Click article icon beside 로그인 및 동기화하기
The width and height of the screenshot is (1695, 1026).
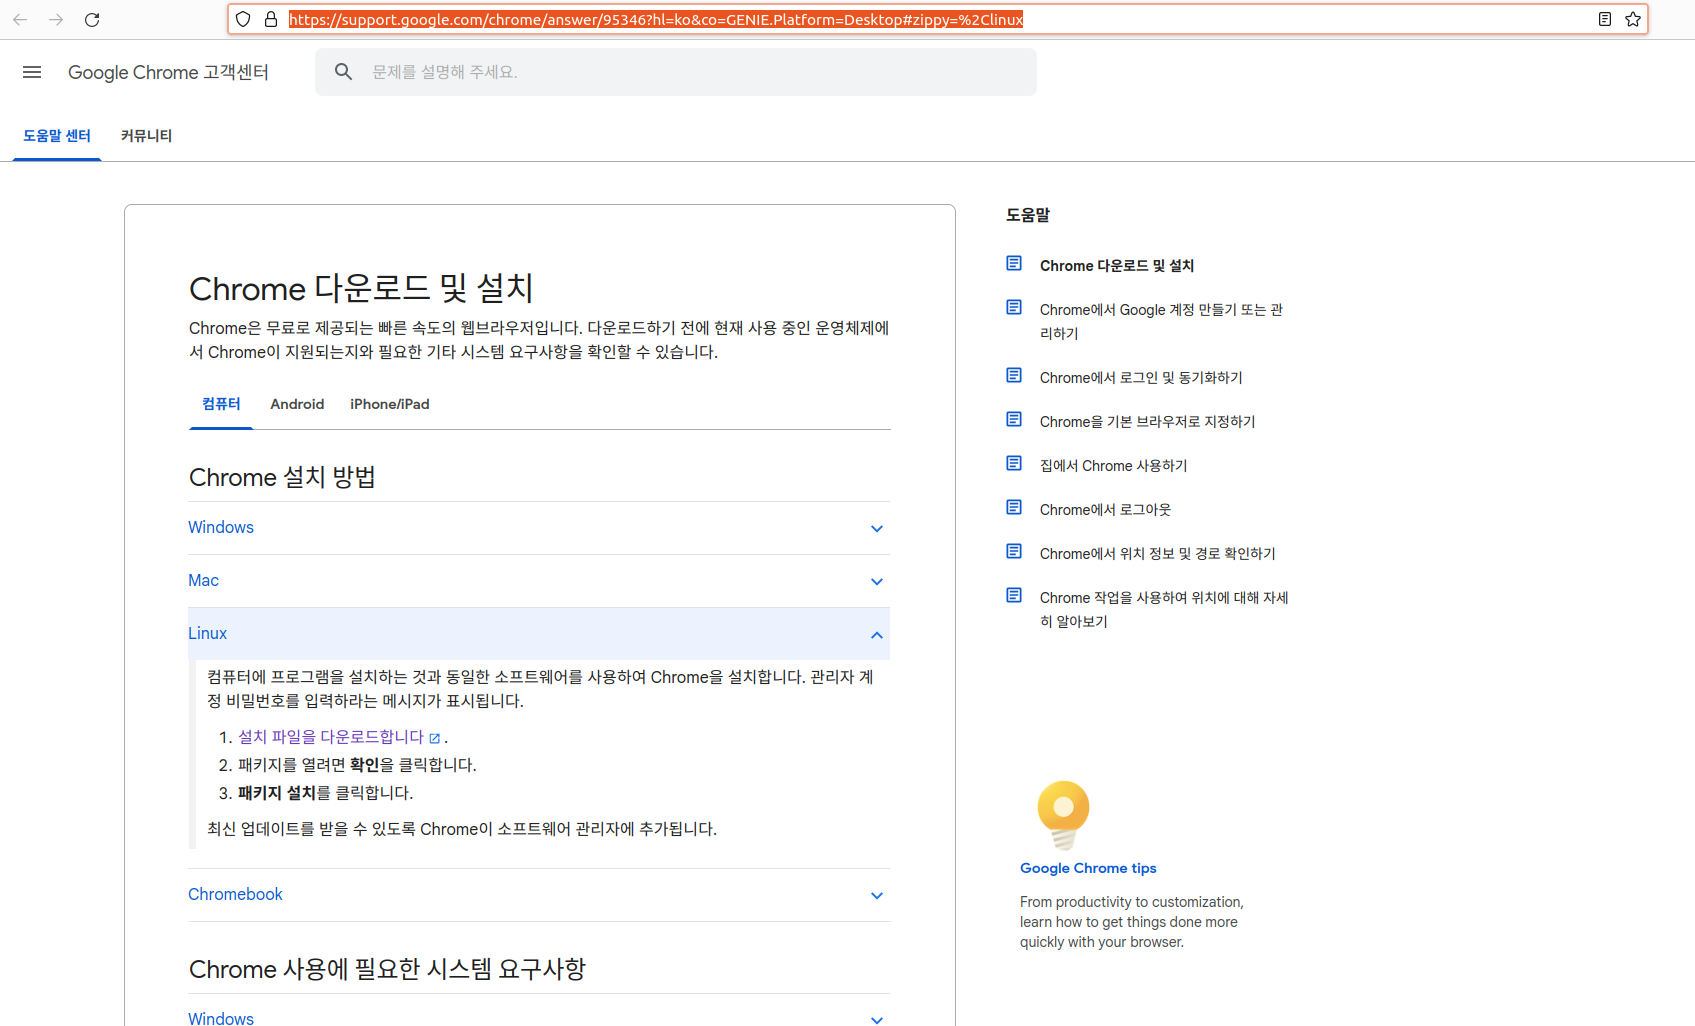[x=1014, y=375]
